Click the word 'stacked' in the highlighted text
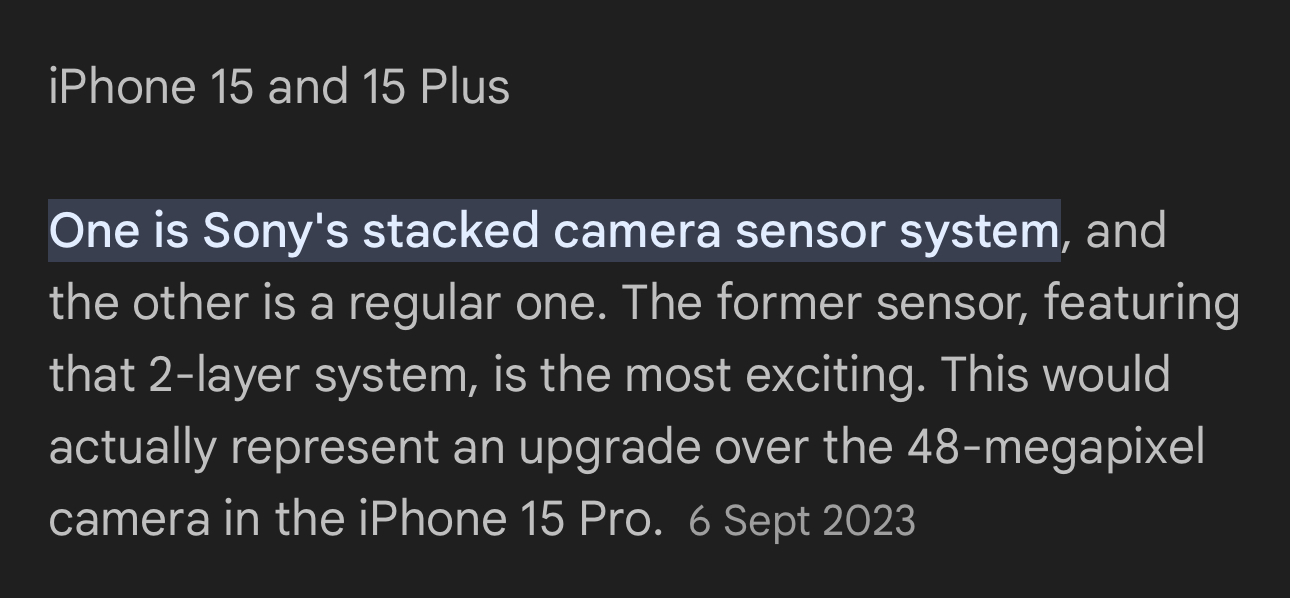Screen dimensions: 1290x598 tap(450, 231)
